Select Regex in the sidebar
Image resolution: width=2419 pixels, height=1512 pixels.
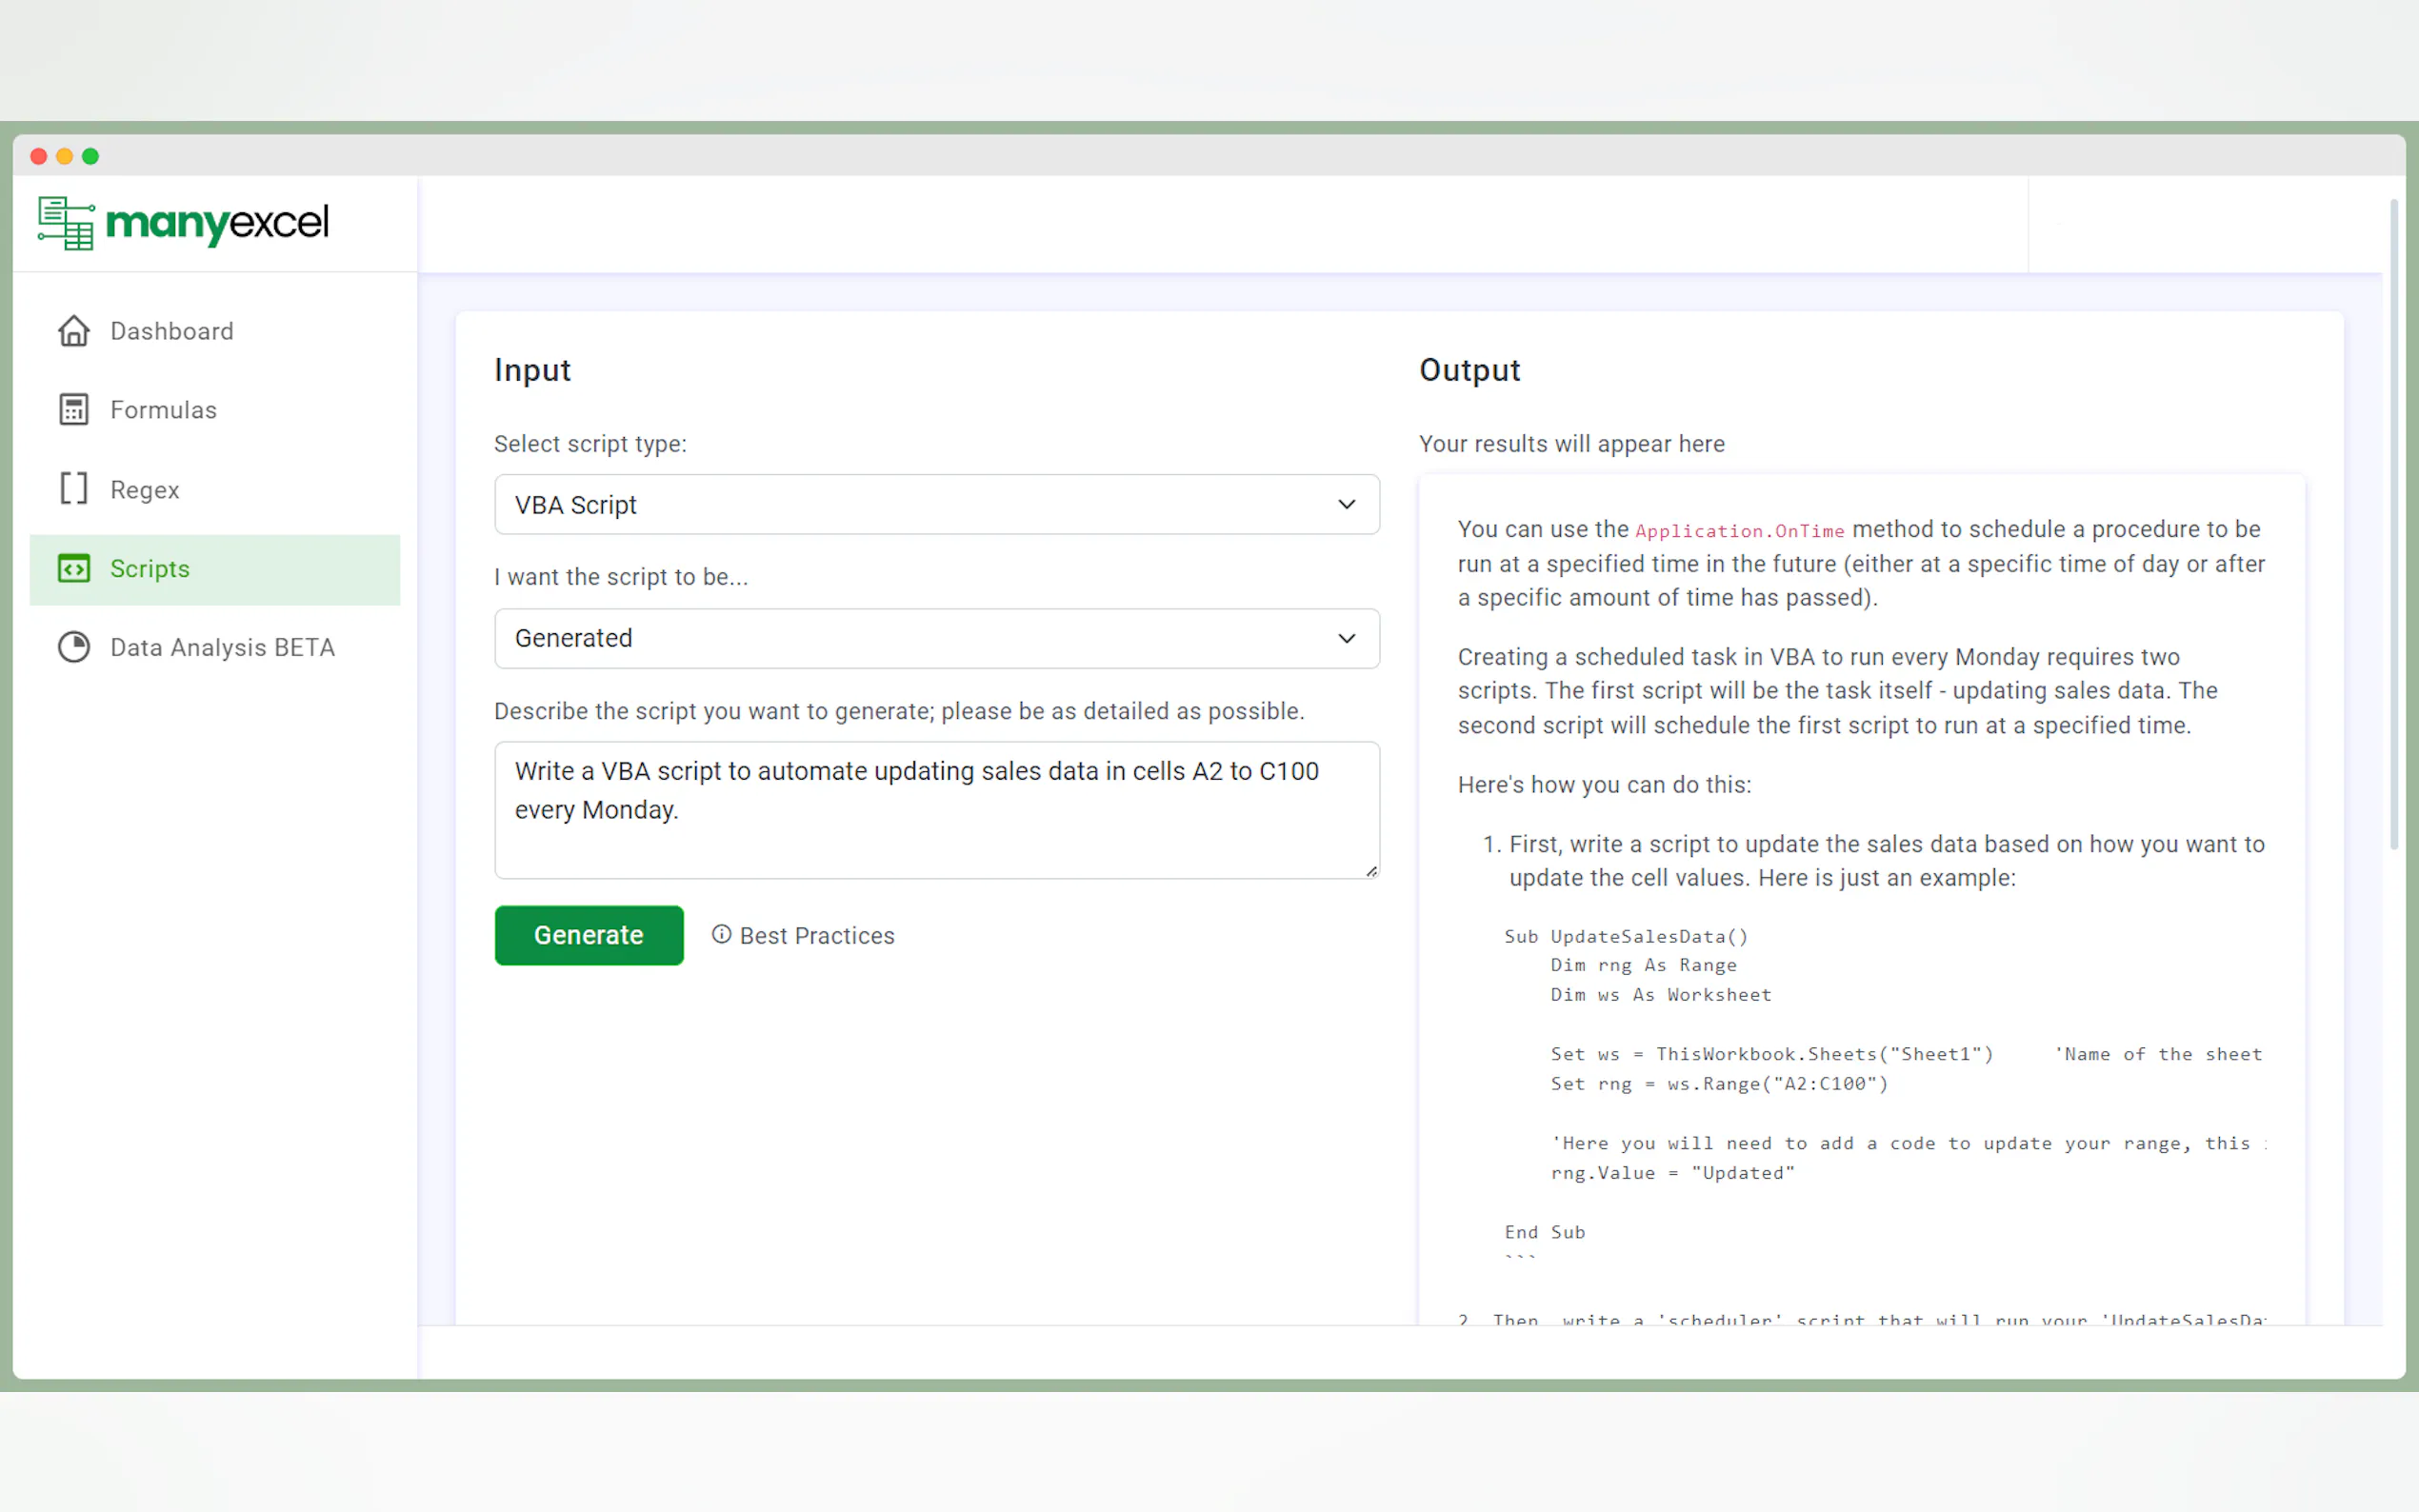[x=145, y=490]
